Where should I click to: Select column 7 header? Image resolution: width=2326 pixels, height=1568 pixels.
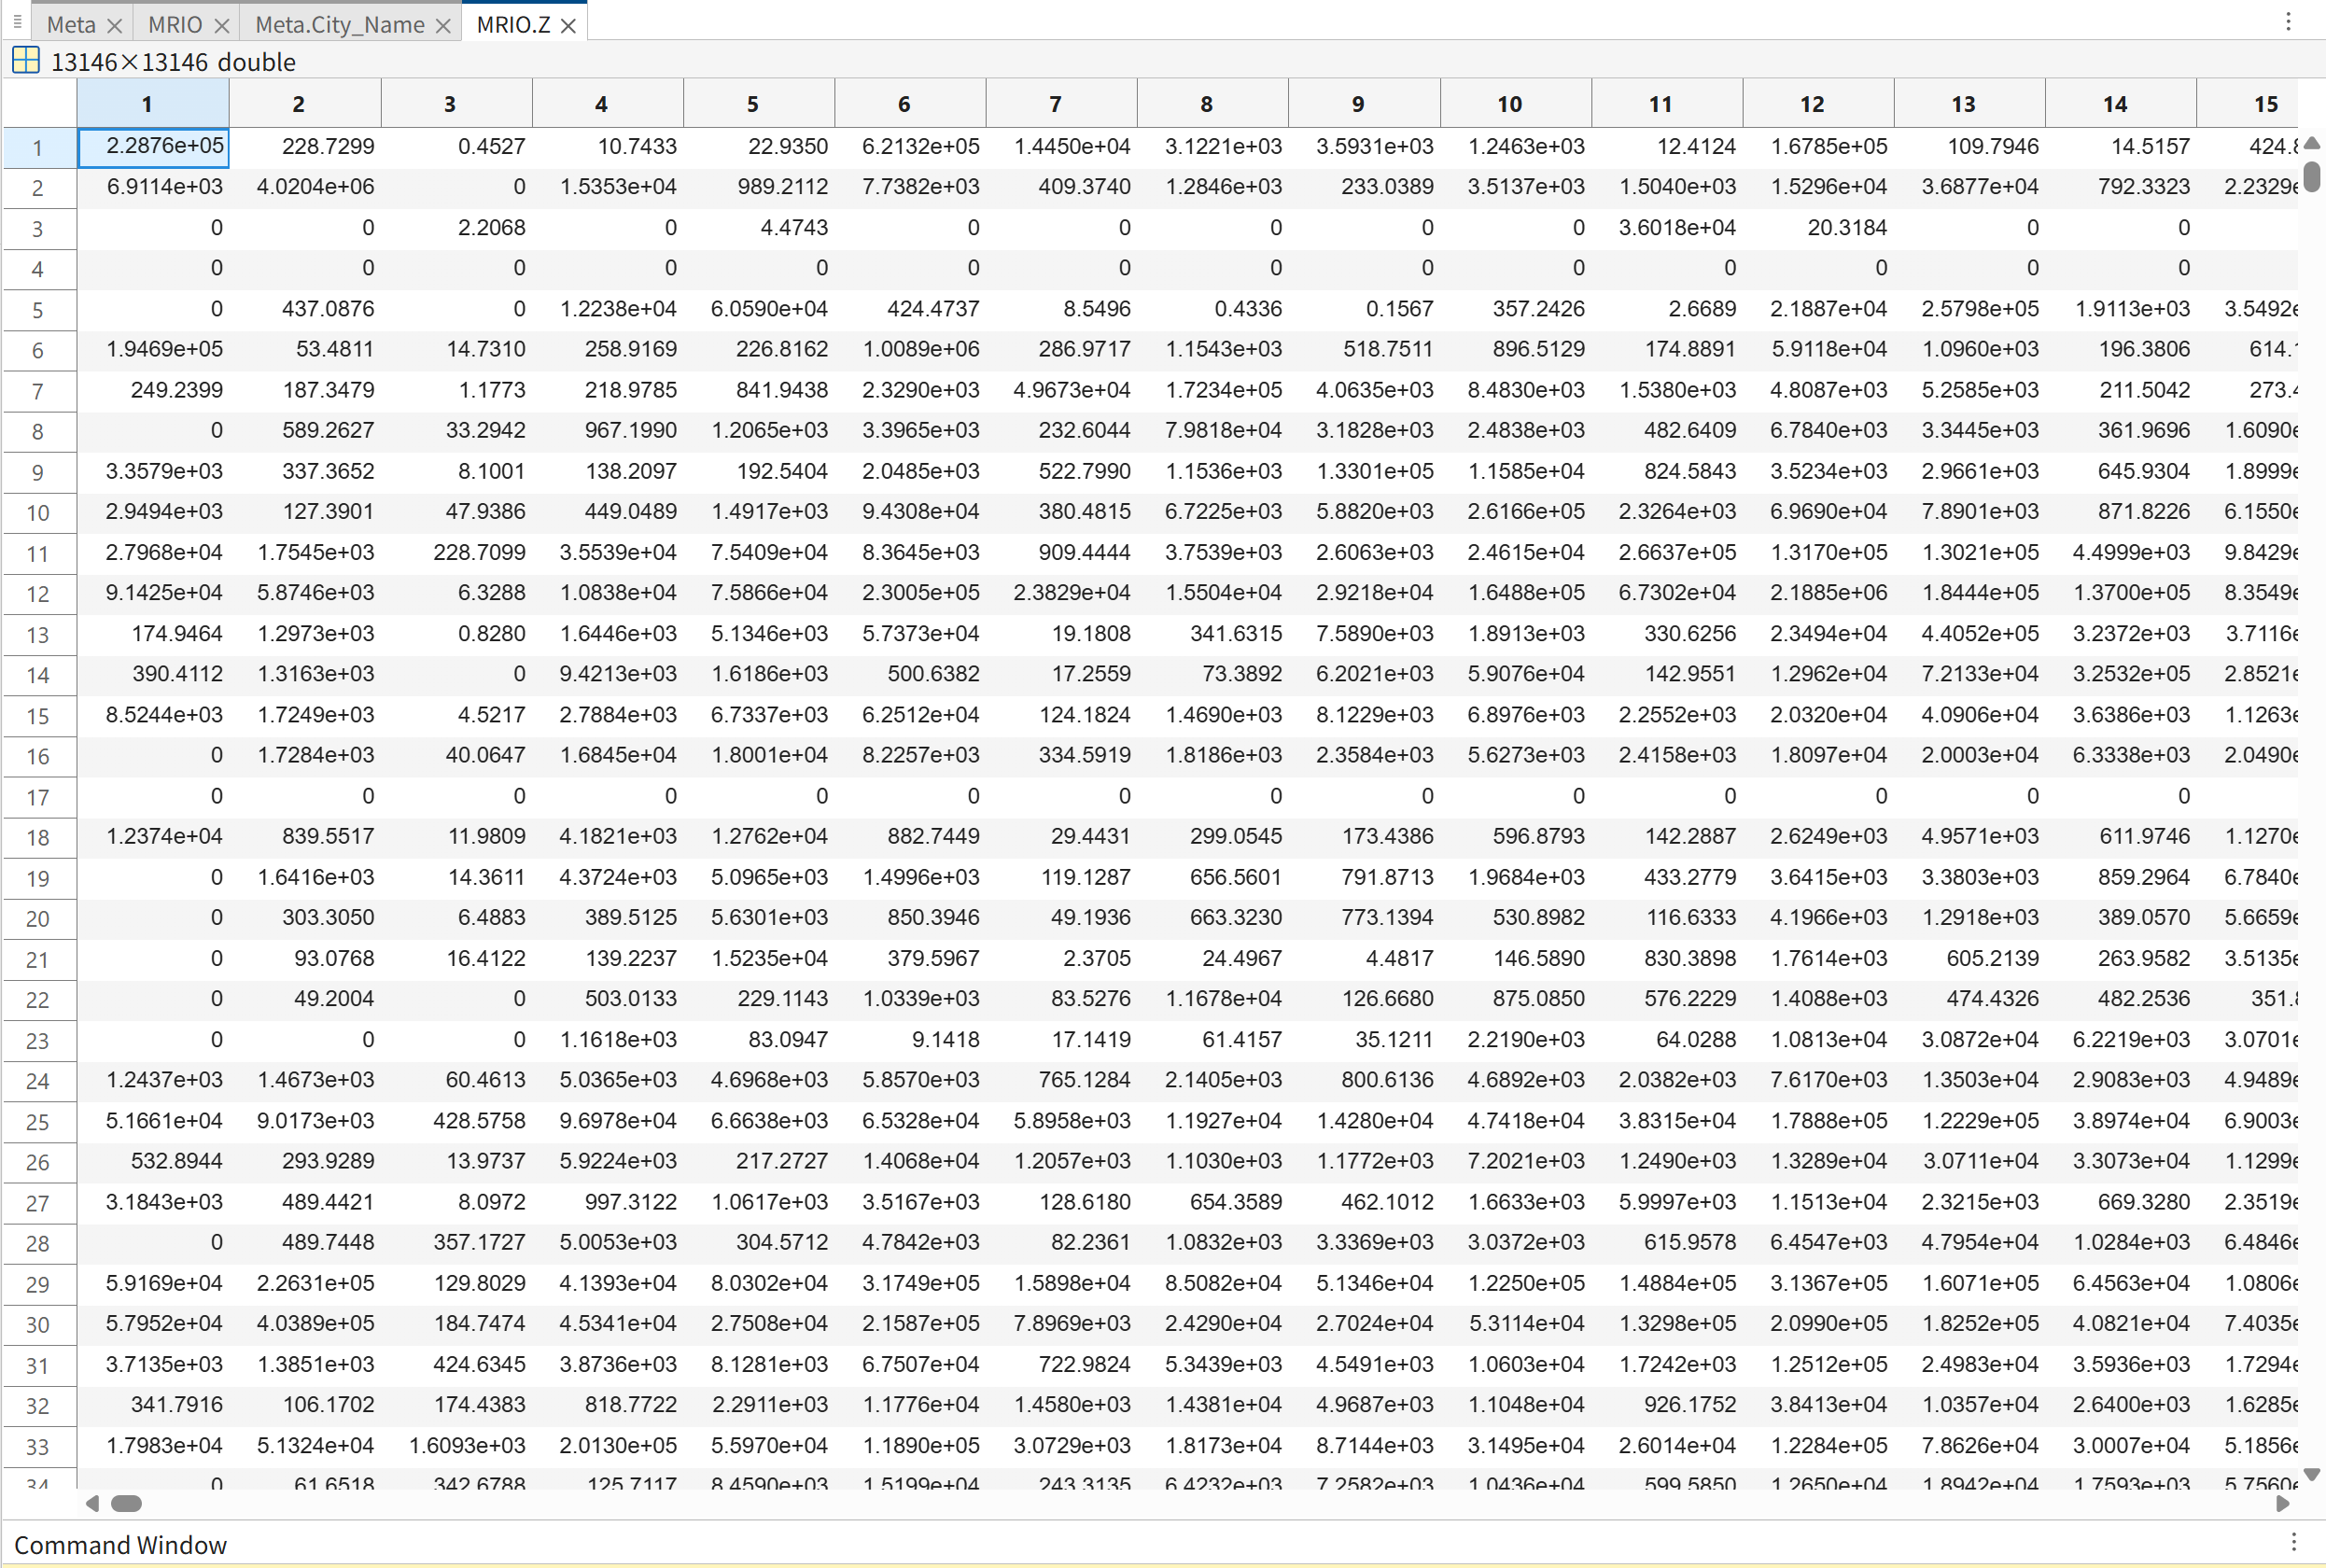click(x=1054, y=104)
